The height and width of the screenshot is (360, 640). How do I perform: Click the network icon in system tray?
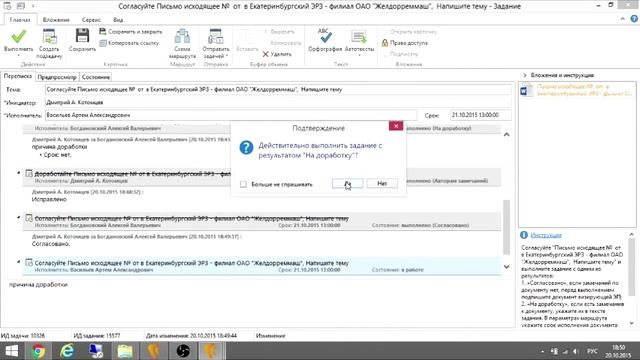pyautogui.click(x=565, y=351)
